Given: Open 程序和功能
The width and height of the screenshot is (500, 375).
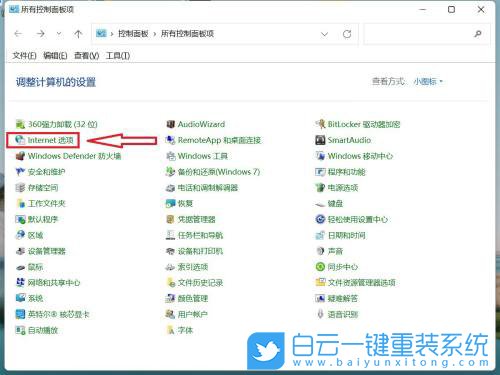Looking at the screenshot, I should pyautogui.click(x=340, y=172).
